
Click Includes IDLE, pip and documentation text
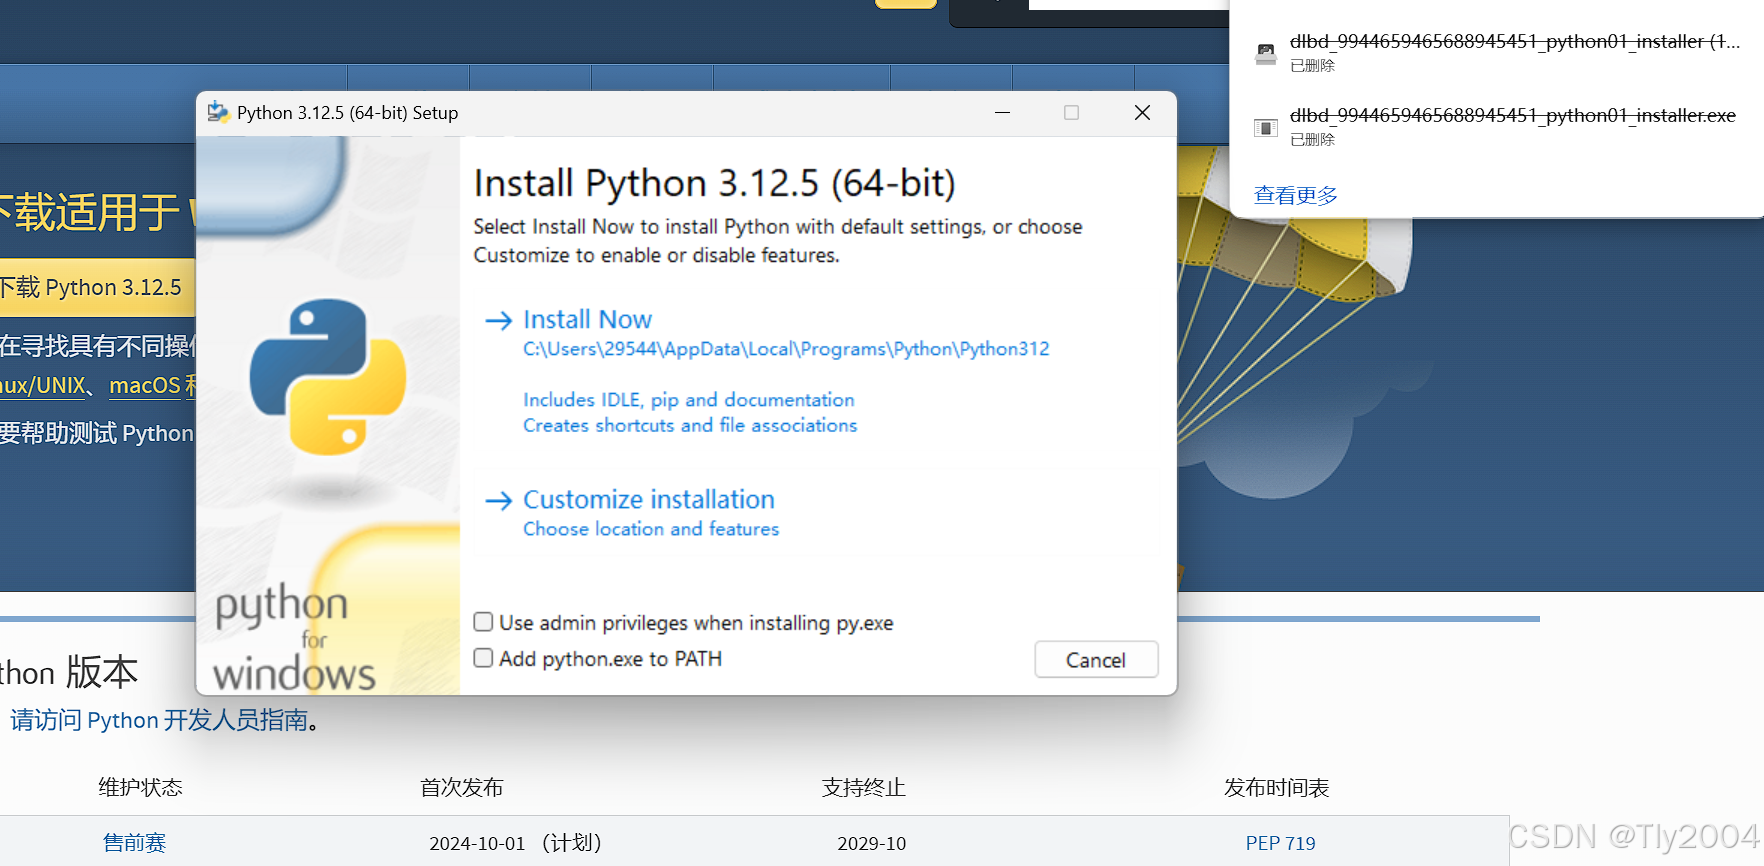click(689, 400)
